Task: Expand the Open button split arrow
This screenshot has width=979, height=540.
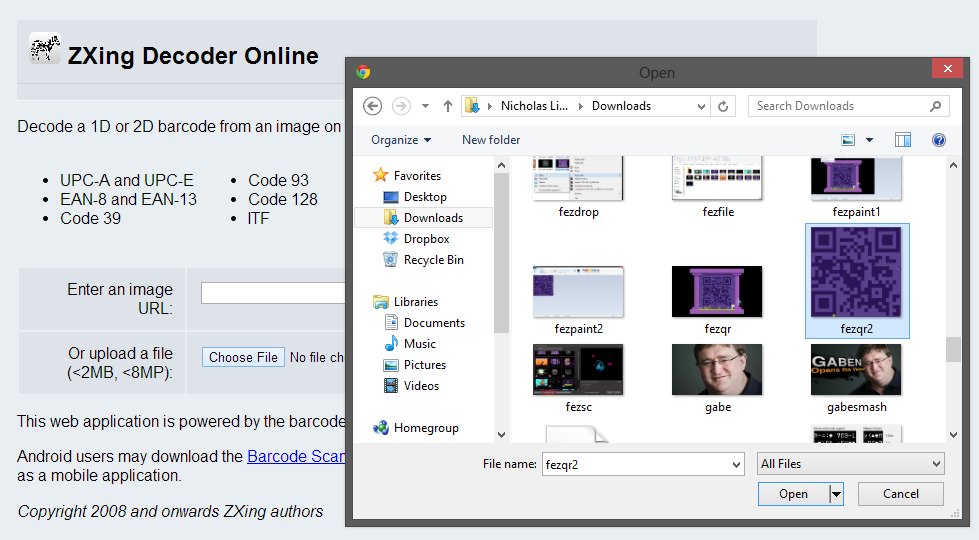Action: pyautogui.click(x=836, y=494)
